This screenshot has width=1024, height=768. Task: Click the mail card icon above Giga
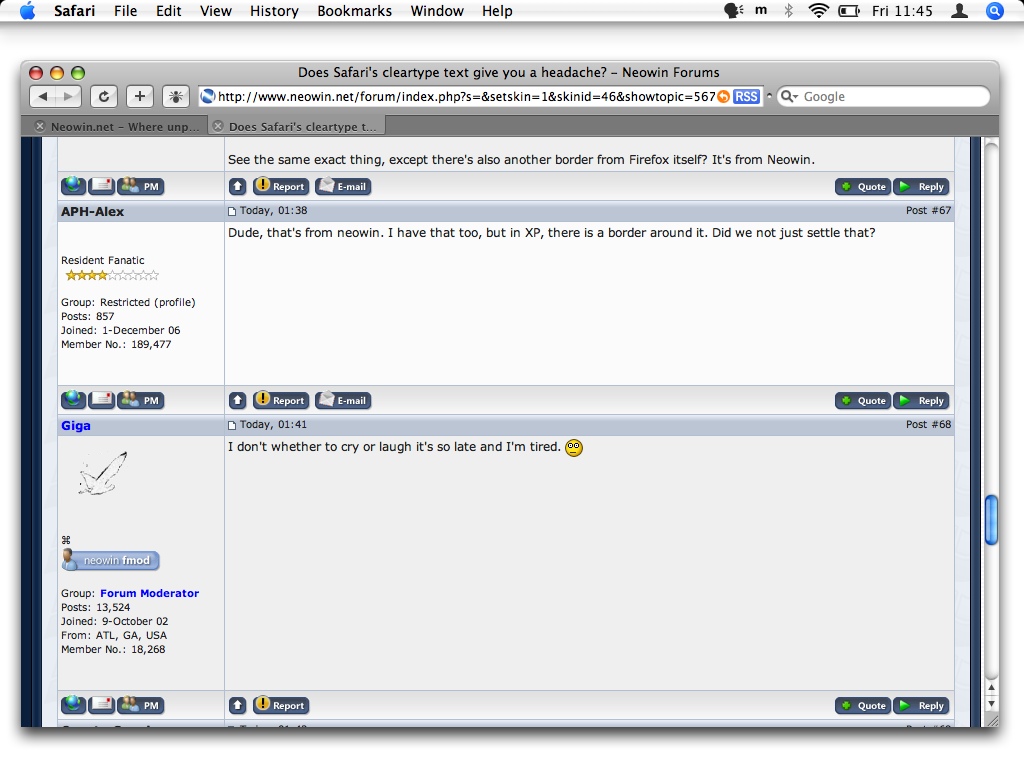(x=101, y=400)
